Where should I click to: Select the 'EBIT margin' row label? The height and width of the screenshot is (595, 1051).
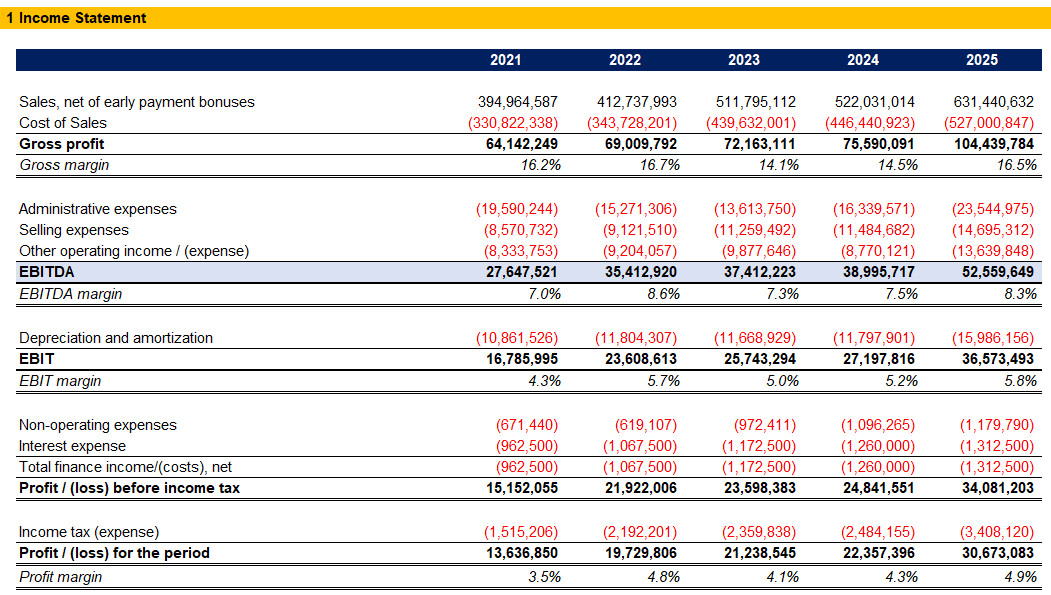point(60,381)
